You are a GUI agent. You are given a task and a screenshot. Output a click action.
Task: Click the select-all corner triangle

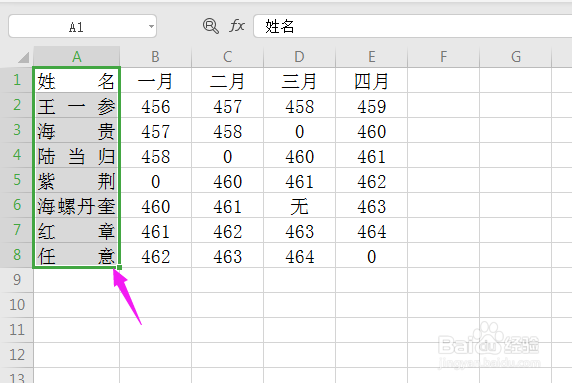point(24,57)
